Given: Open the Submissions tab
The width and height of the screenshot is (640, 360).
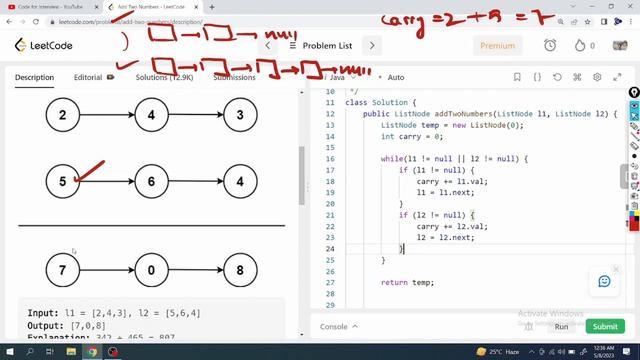Looking at the screenshot, I should click(234, 77).
